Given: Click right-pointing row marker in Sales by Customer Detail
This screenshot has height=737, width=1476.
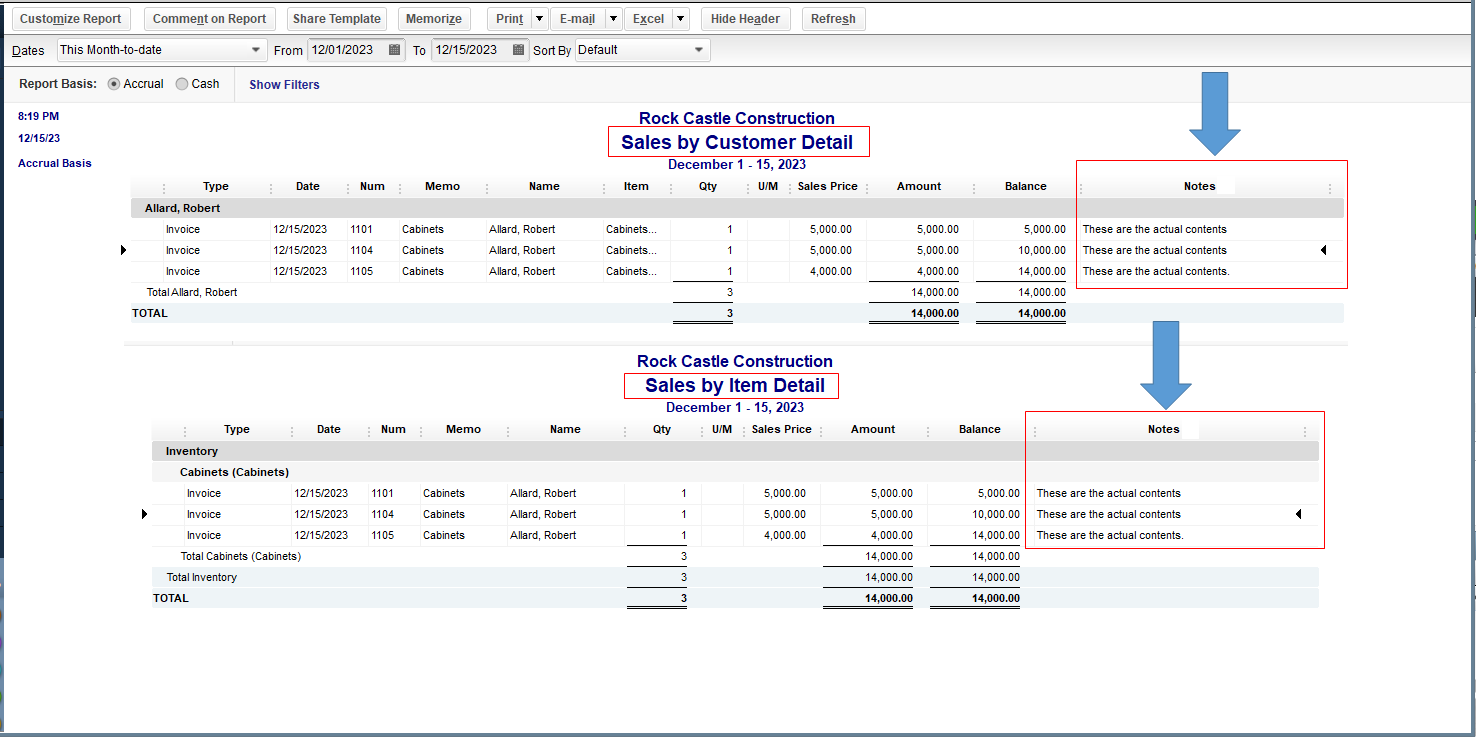Looking at the screenshot, I should 123,250.
